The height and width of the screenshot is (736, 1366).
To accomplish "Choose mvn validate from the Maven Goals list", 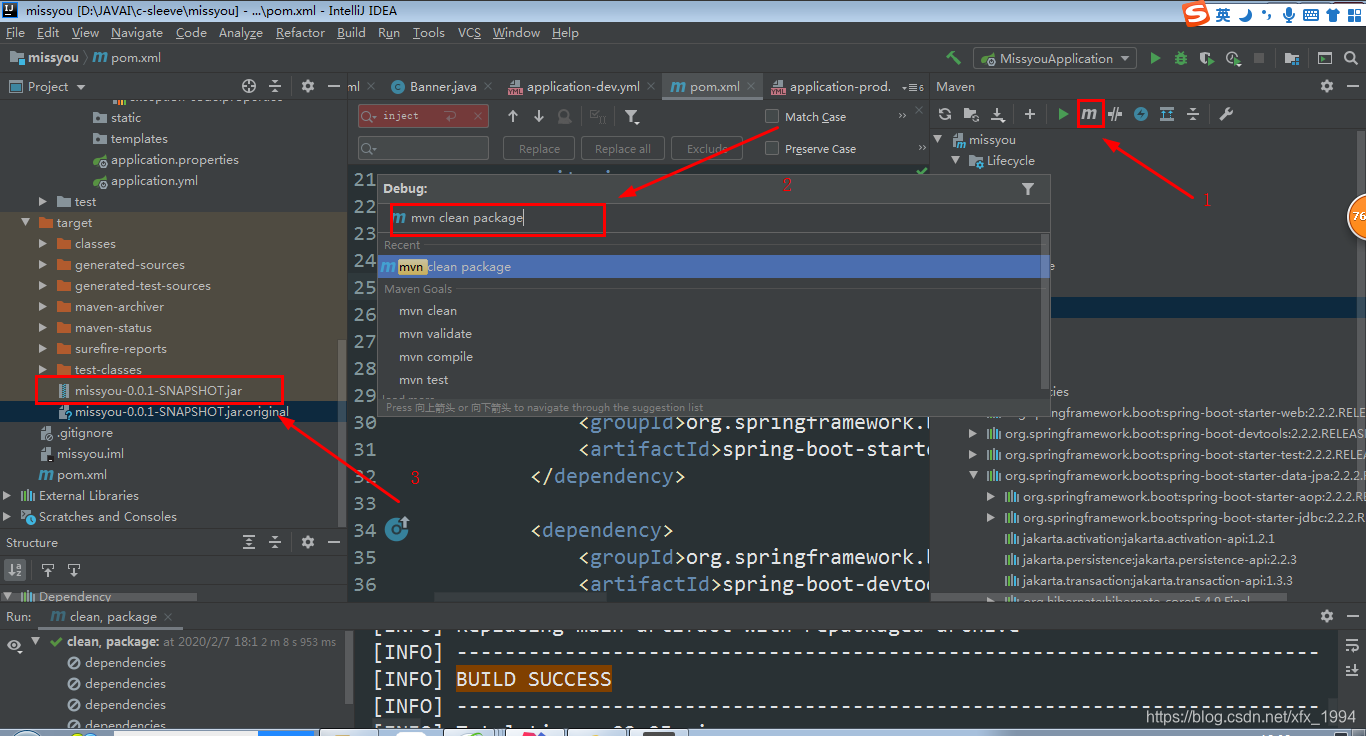I will (x=435, y=334).
